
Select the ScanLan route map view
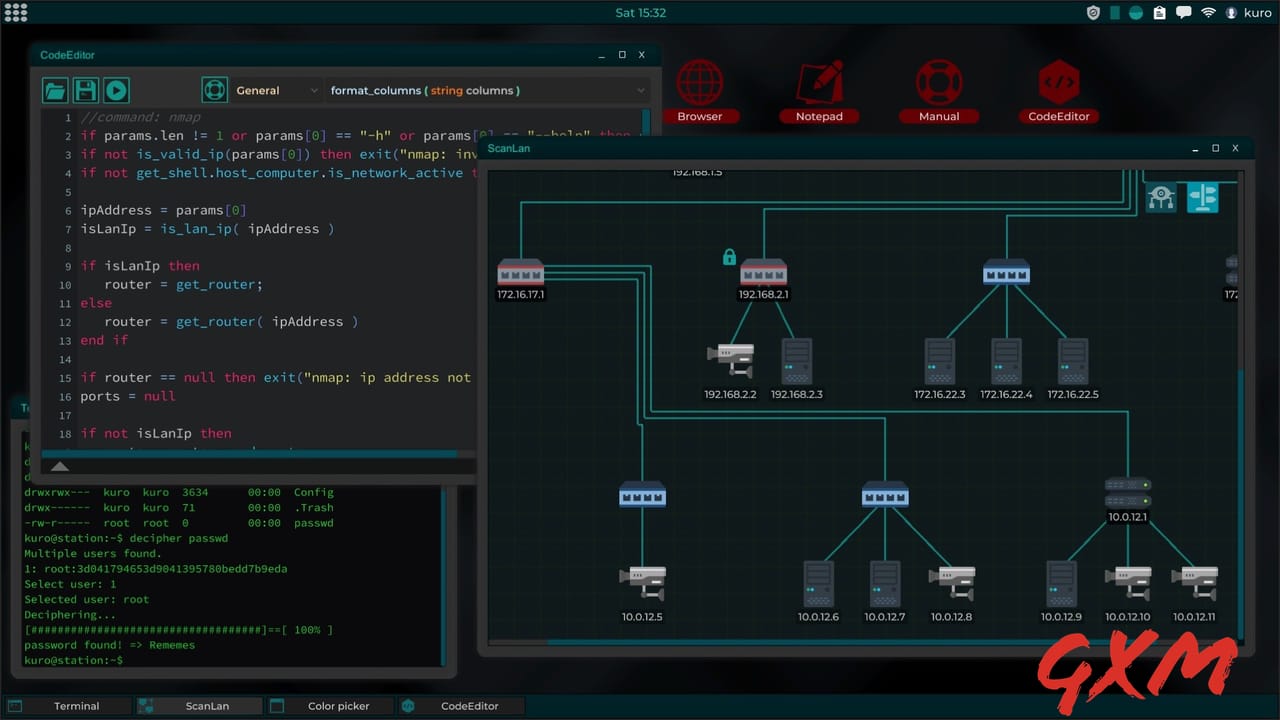click(1203, 198)
